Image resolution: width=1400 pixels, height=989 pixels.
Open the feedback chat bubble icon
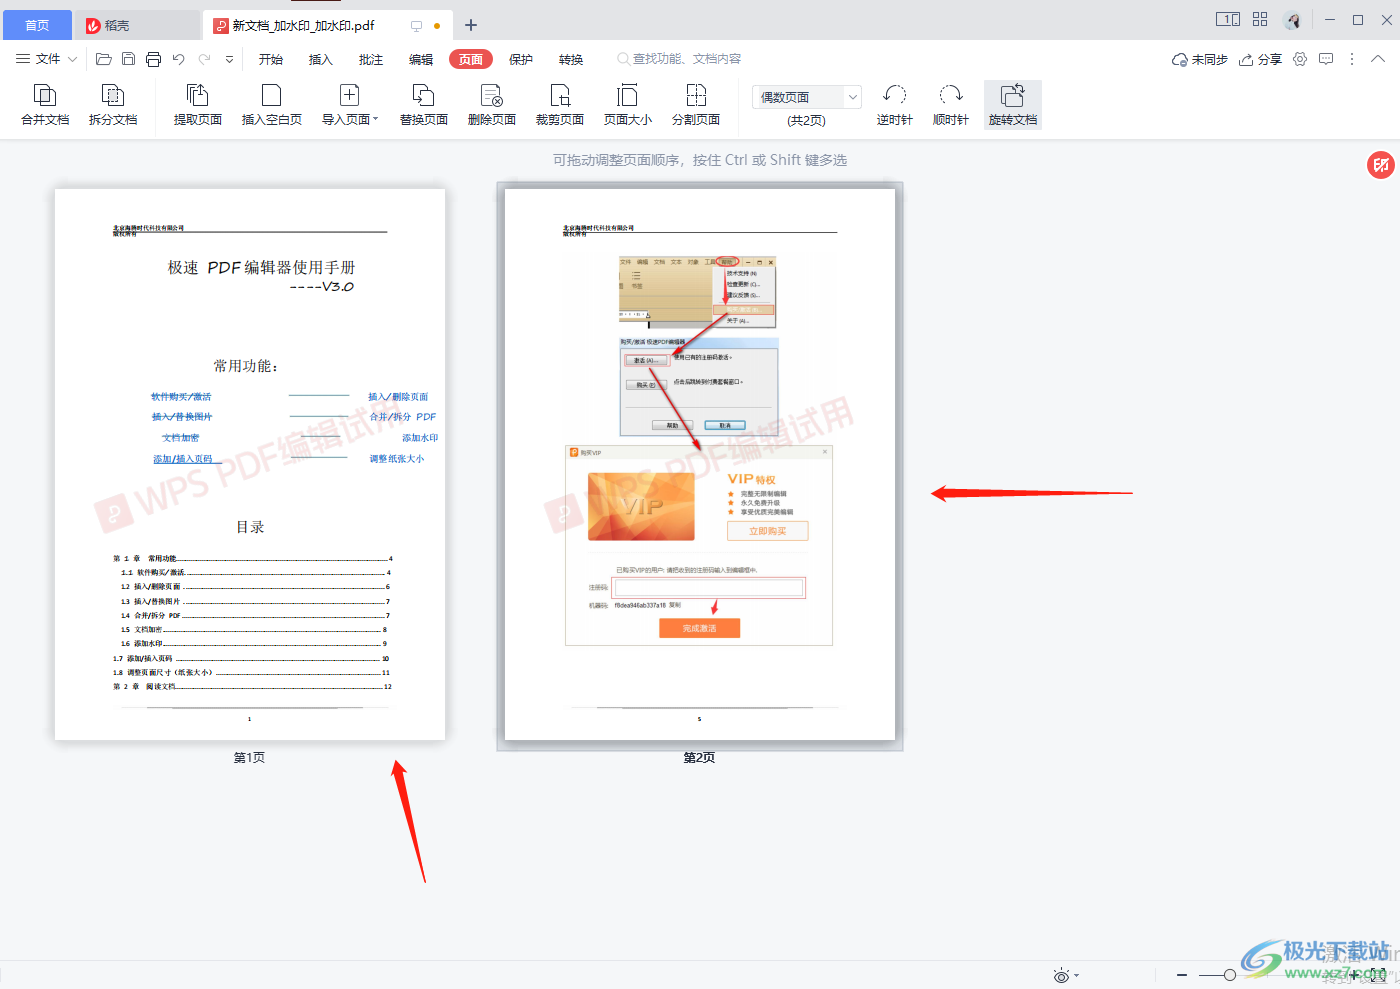coord(1326,59)
